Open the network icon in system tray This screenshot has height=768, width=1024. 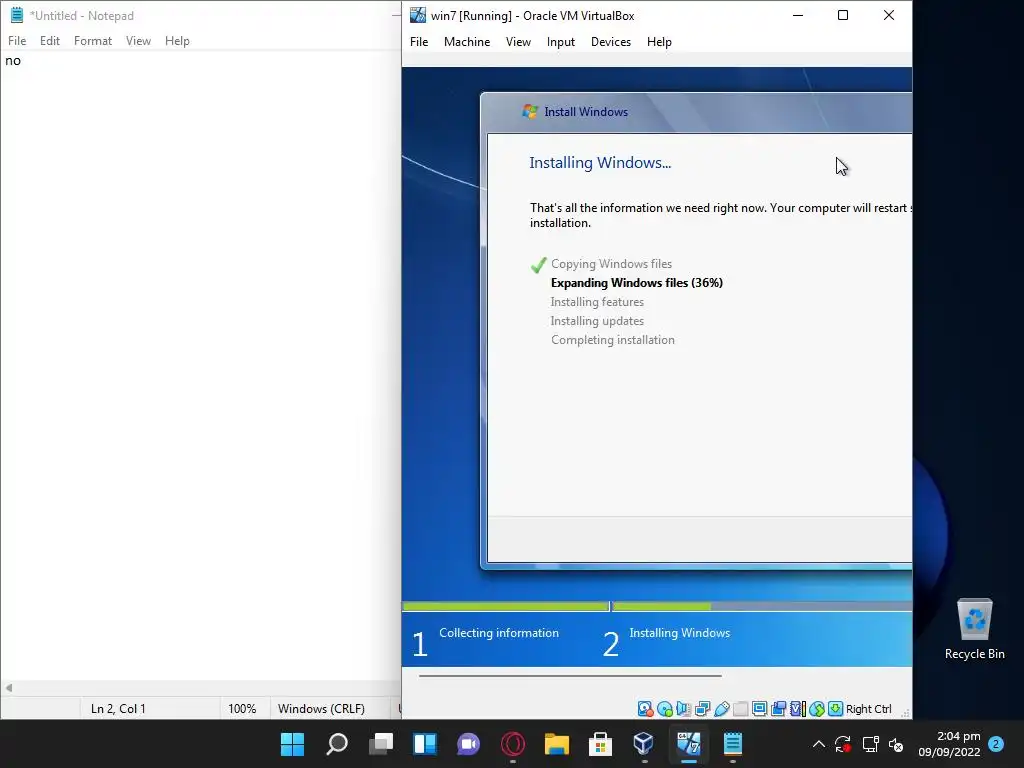(x=871, y=744)
